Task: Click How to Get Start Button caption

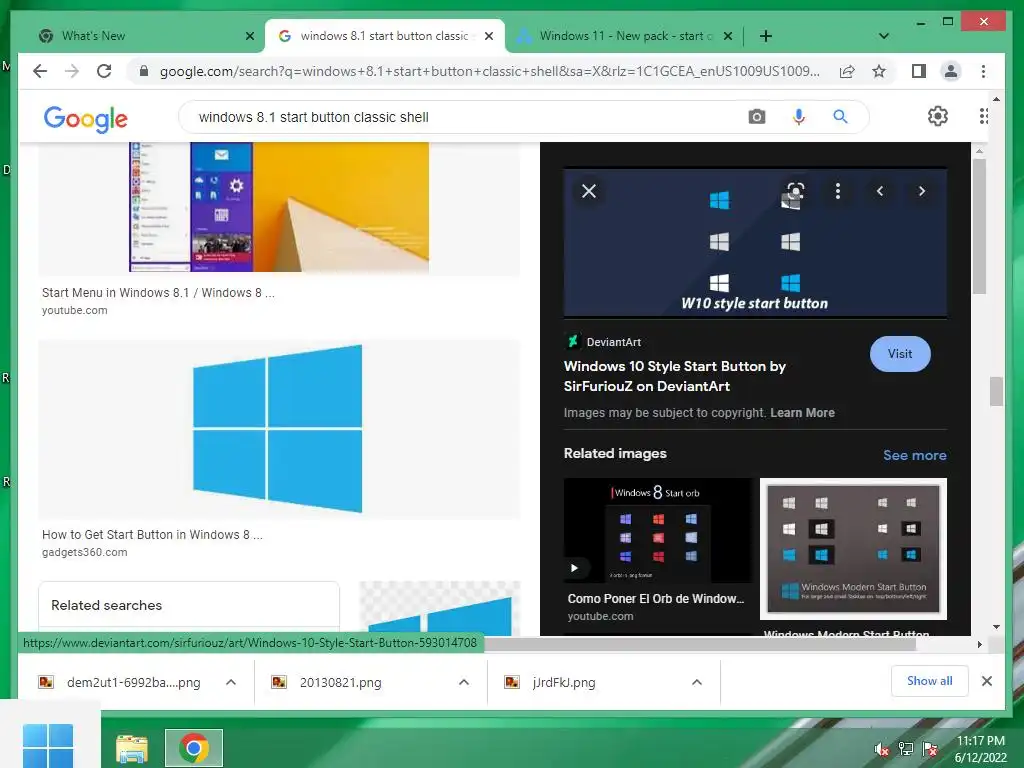Action: coord(152,535)
